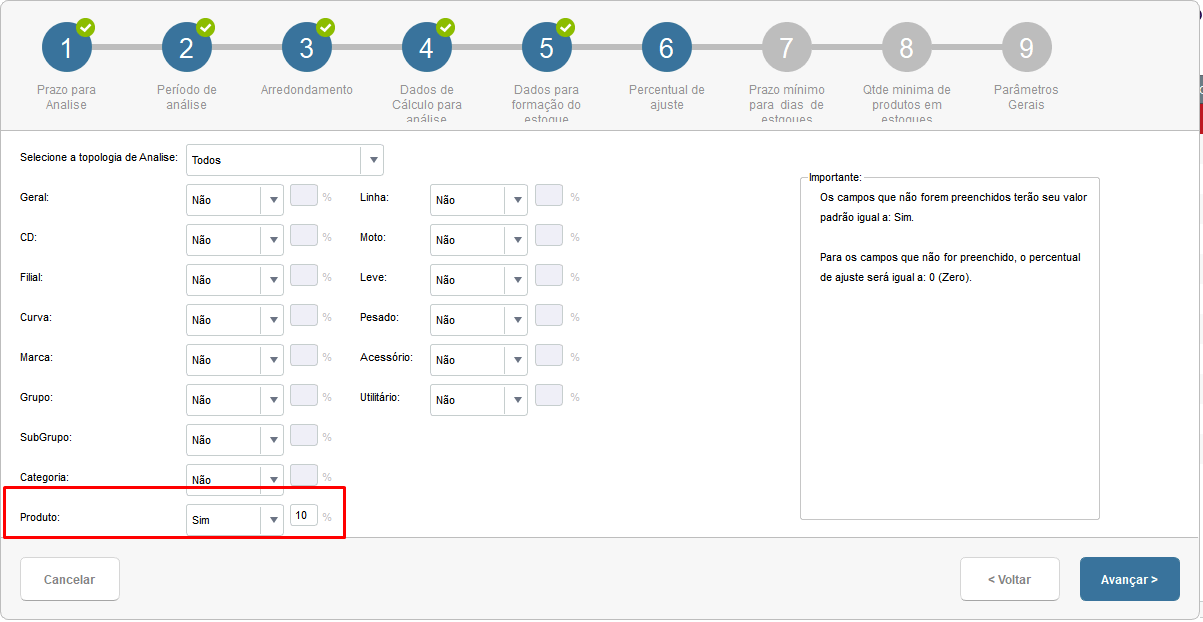1203x622 pixels.
Task: Jump to step 4 Dados de Cálculo
Action: pos(426,47)
